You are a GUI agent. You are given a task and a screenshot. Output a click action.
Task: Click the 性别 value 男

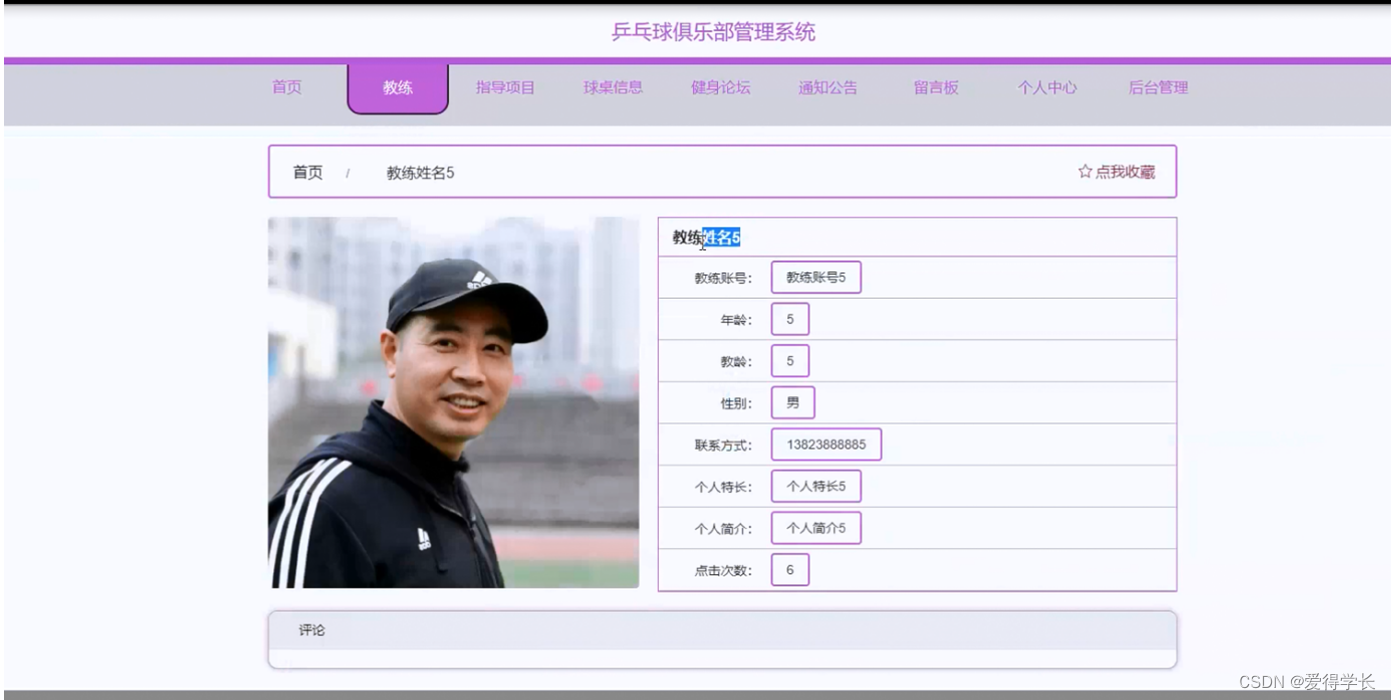793,403
